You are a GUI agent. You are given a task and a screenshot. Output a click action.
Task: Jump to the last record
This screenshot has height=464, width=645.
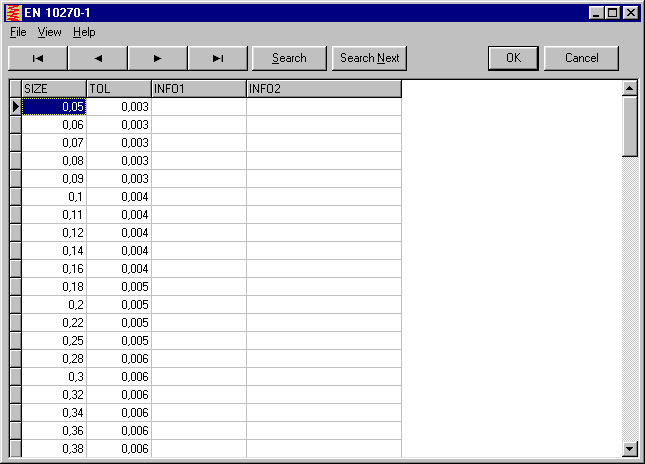[218, 58]
